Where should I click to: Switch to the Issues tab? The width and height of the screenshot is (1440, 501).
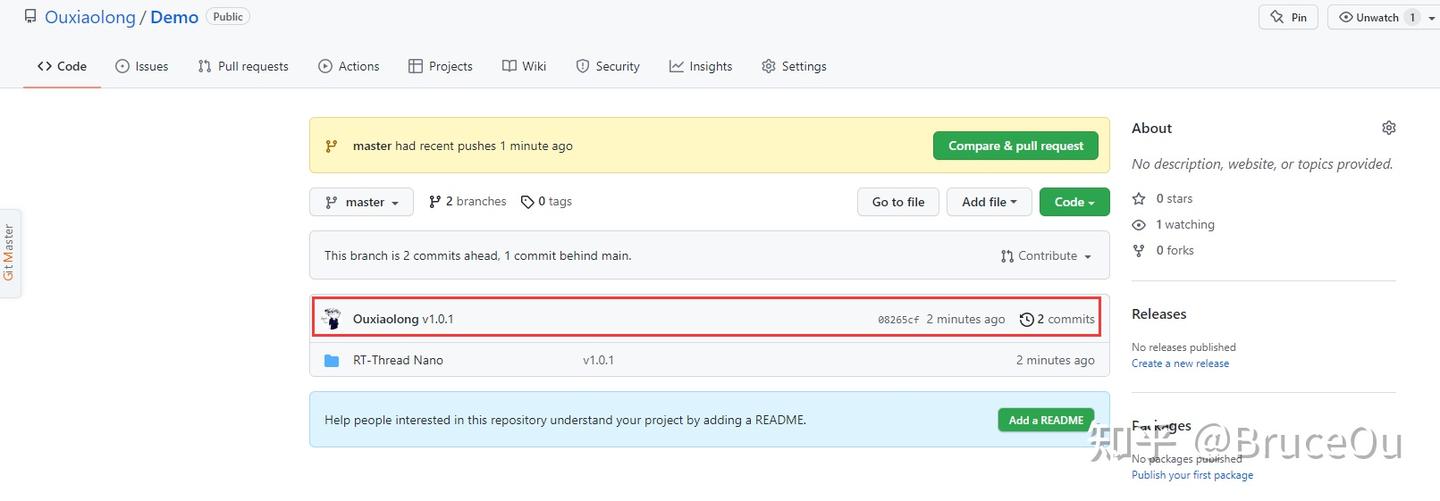[142, 66]
